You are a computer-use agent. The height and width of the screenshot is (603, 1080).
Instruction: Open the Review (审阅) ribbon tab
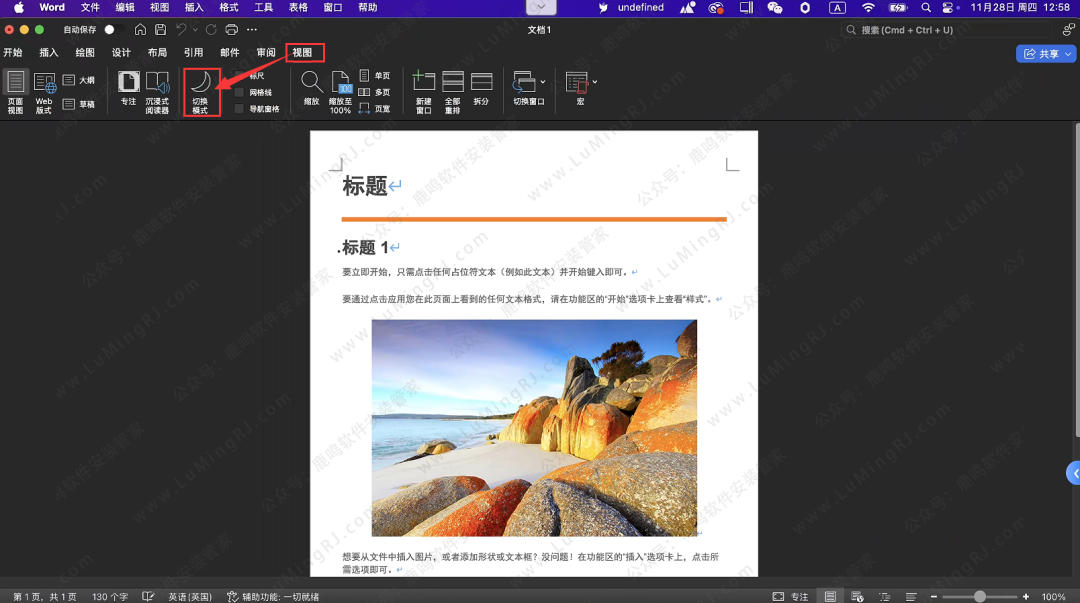(x=266, y=52)
